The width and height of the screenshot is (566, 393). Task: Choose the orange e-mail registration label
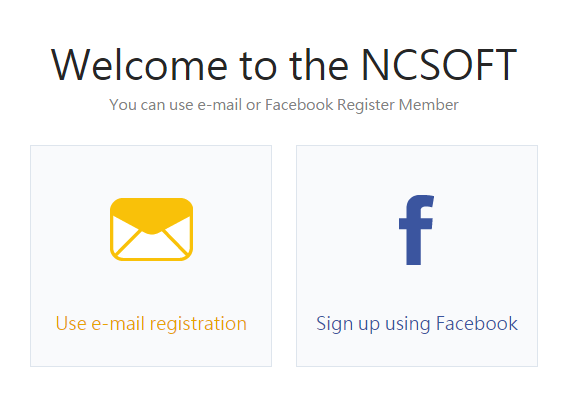tap(151, 324)
